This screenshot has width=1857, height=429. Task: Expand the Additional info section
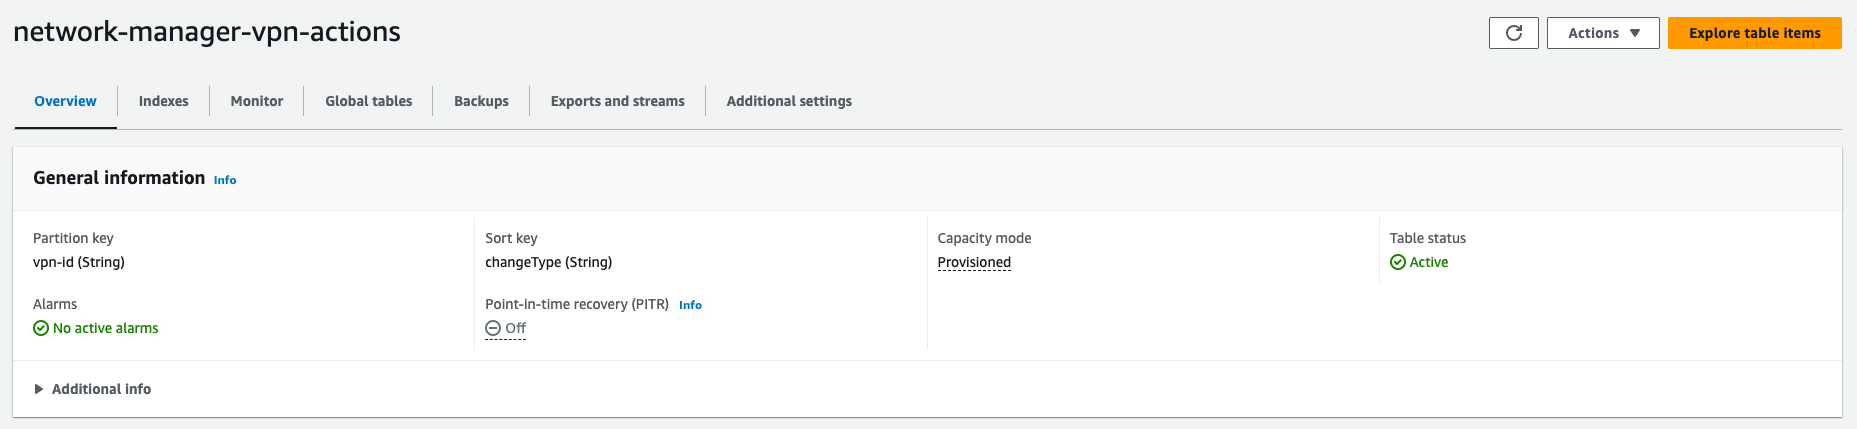(x=101, y=389)
